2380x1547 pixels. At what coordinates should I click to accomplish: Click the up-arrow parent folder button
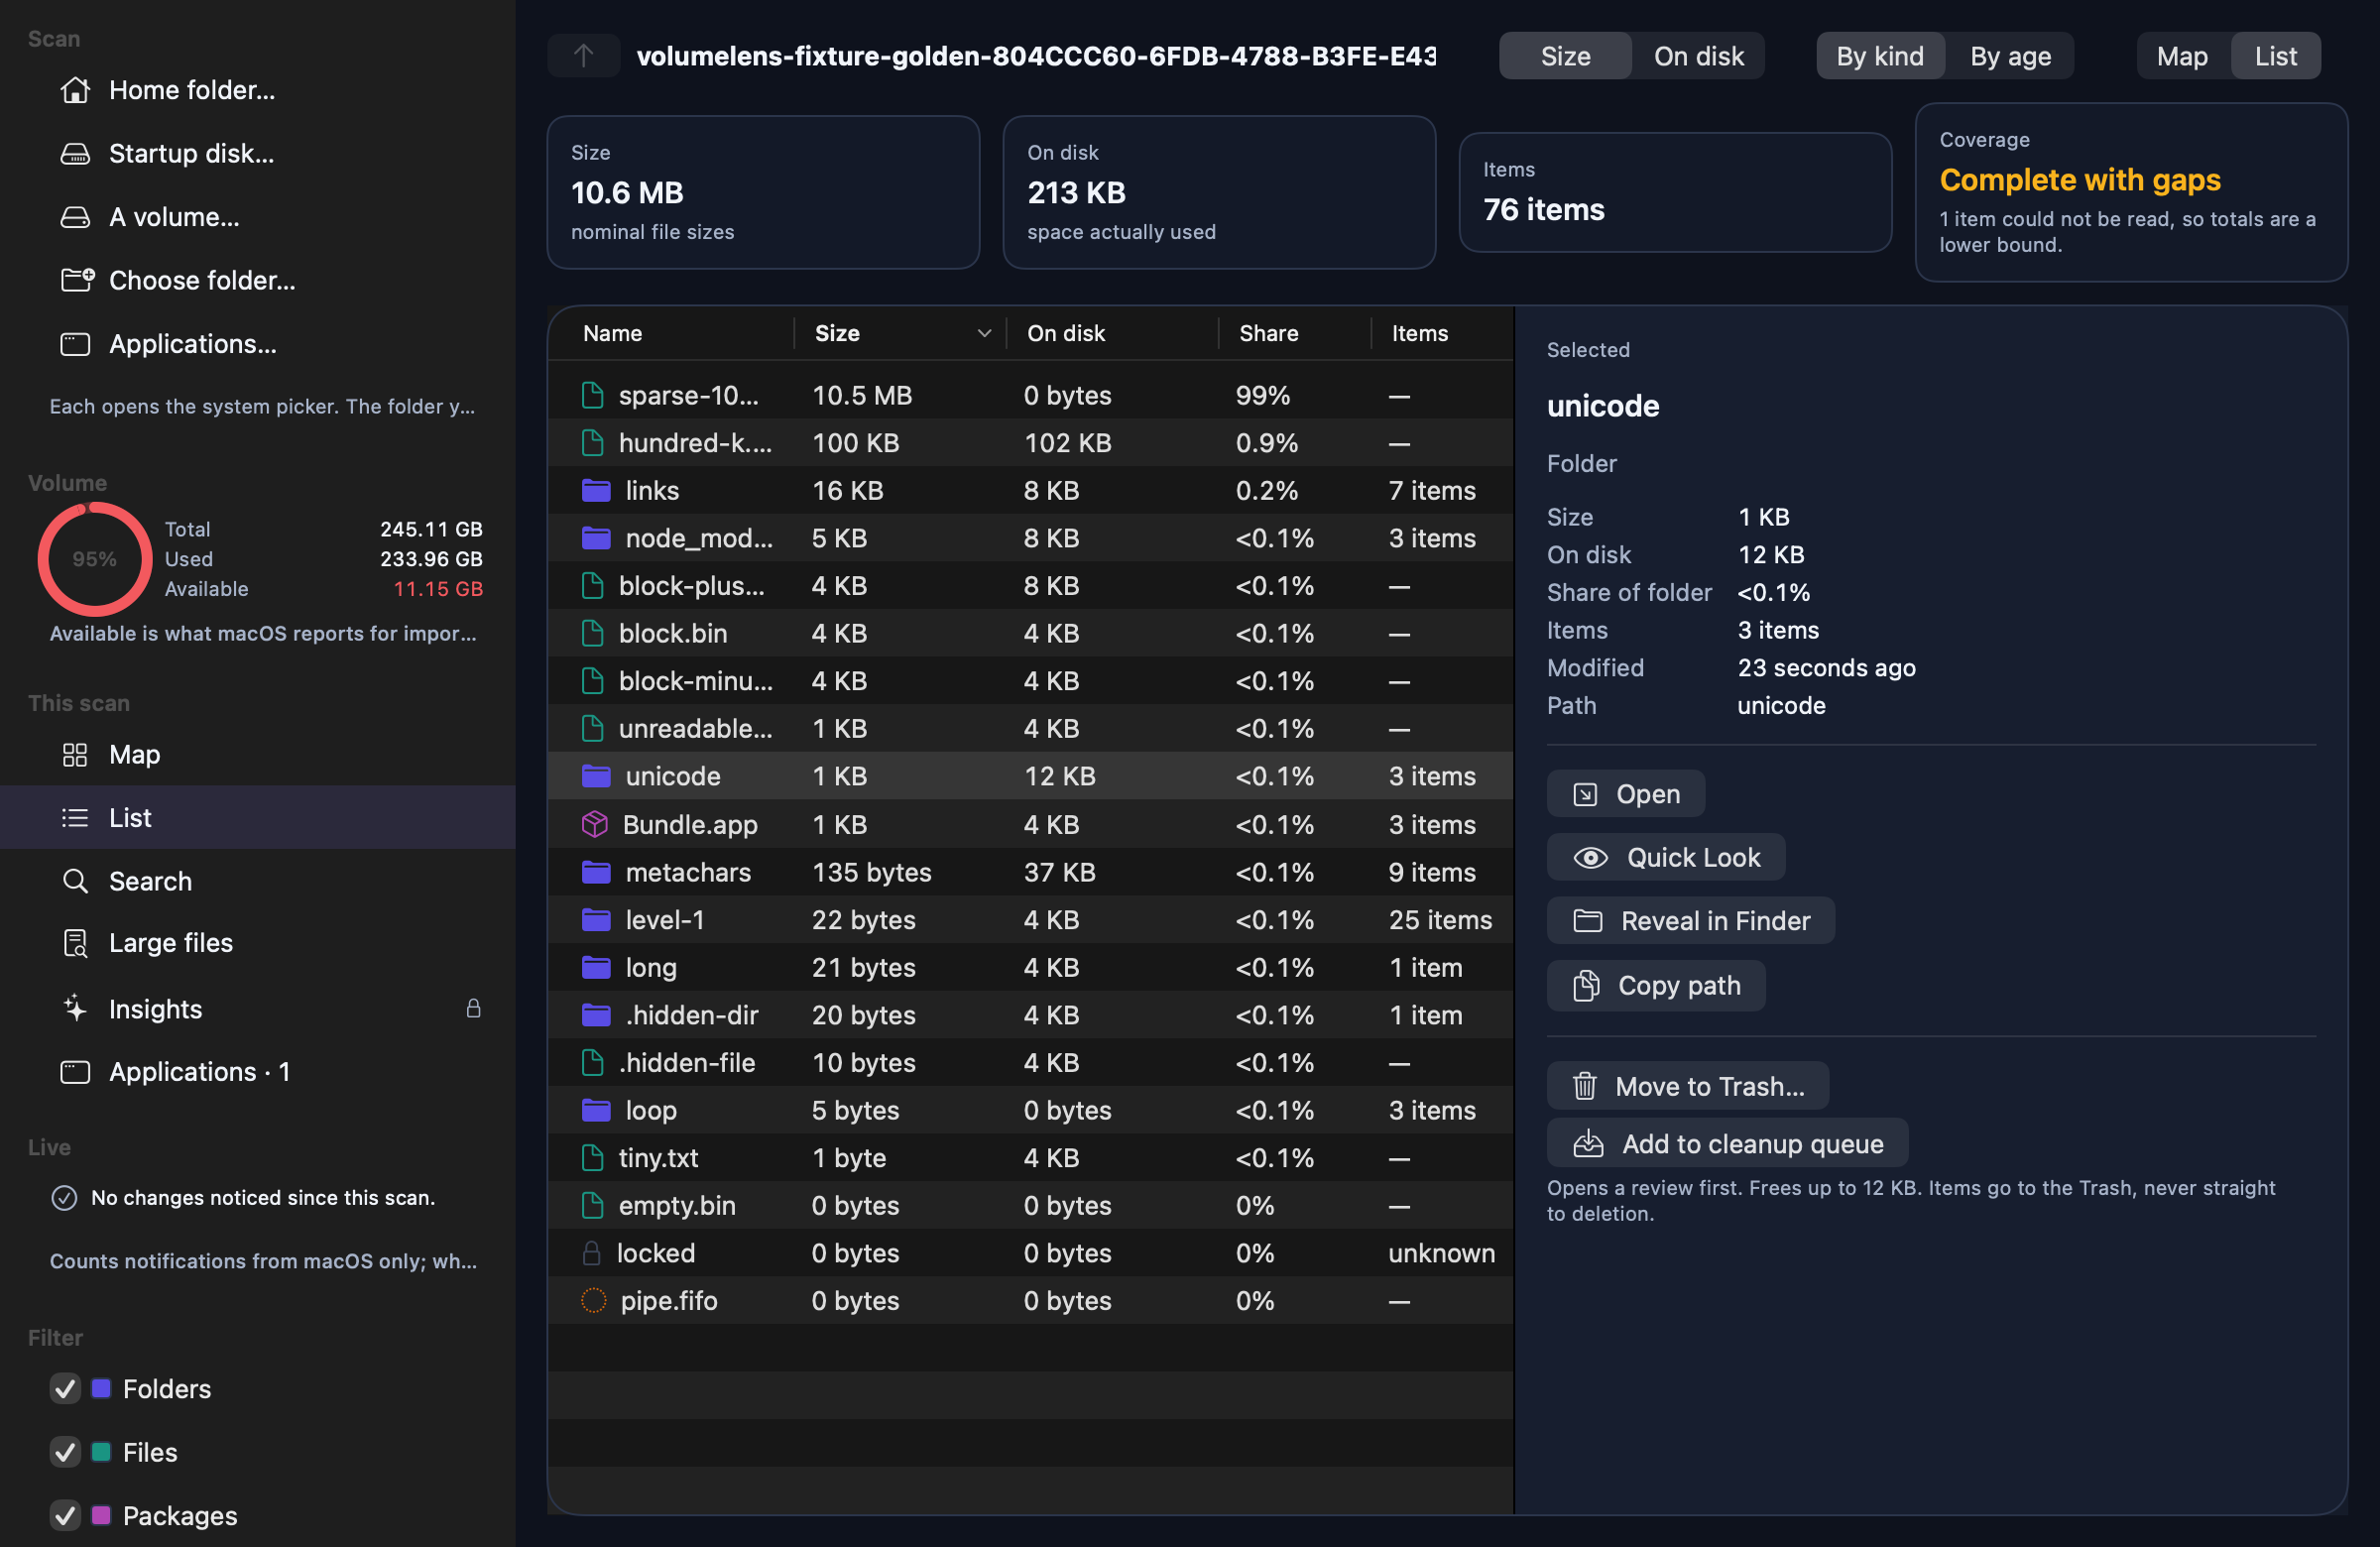[584, 56]
